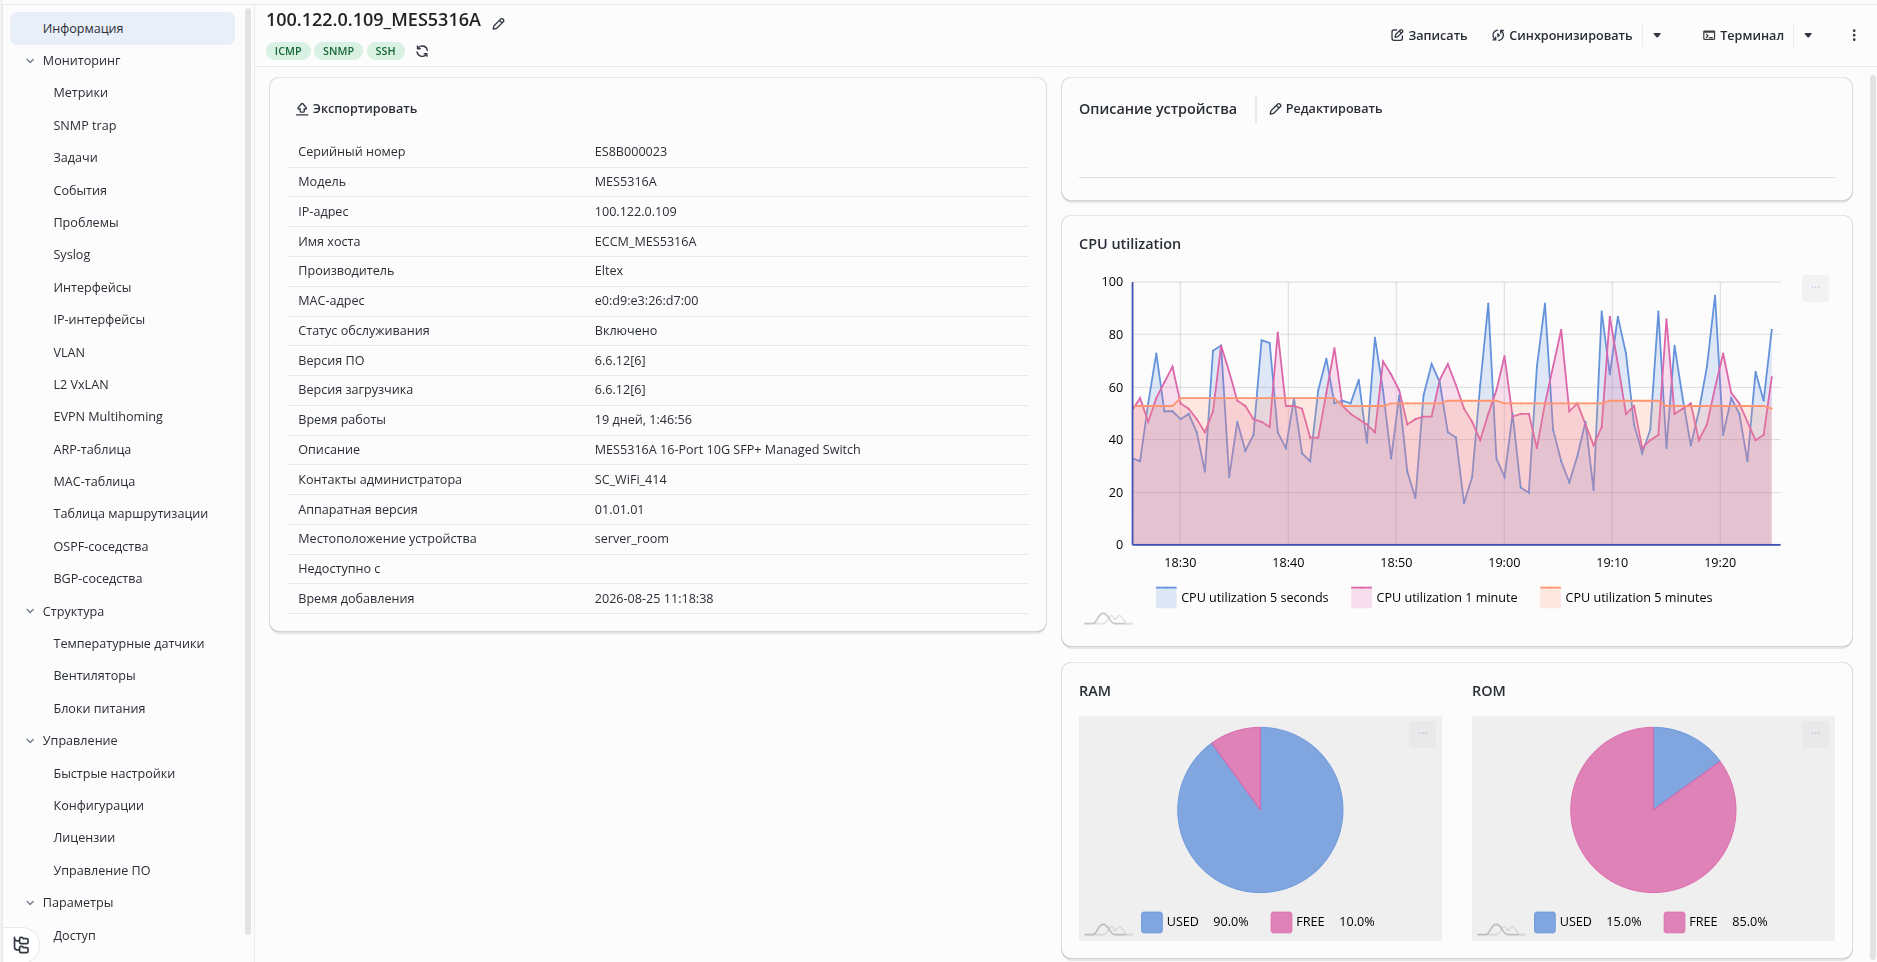Open the Интерфейсы menu item

pos(92,288)
